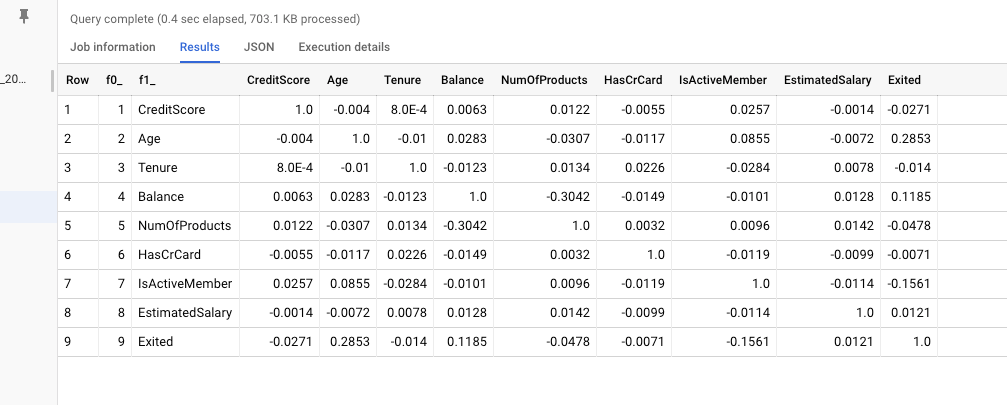Click the Balance column header

(x=462, y=80)
